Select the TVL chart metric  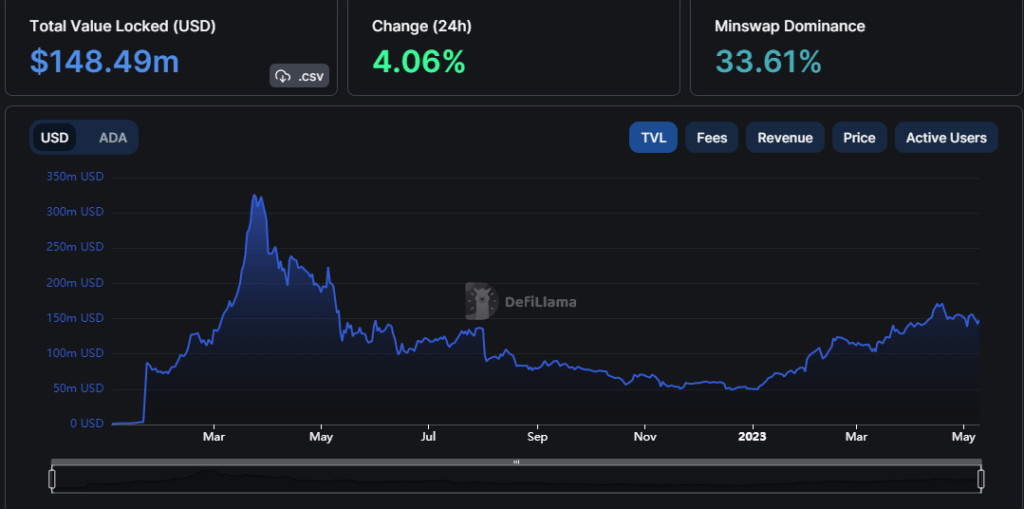(x=653, y=138)
